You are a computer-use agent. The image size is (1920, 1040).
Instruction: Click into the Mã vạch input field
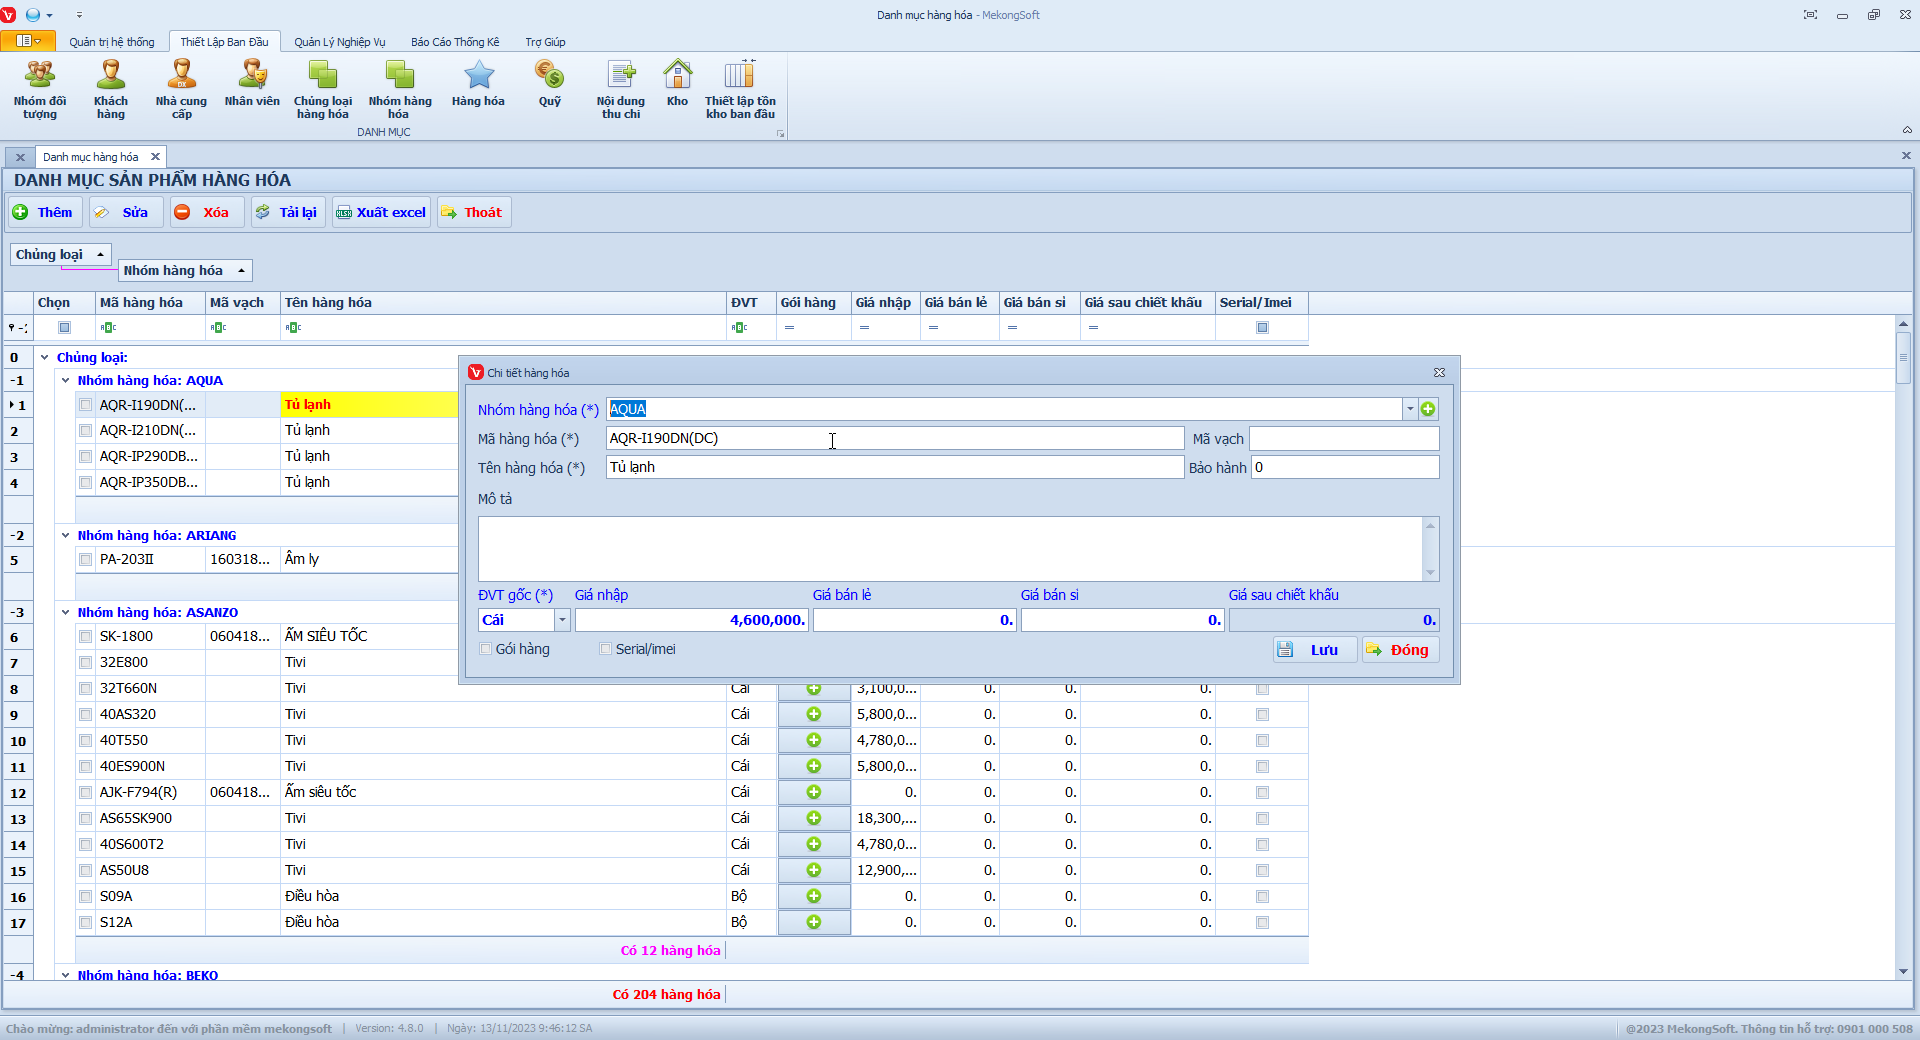(x=1344, y=439)
